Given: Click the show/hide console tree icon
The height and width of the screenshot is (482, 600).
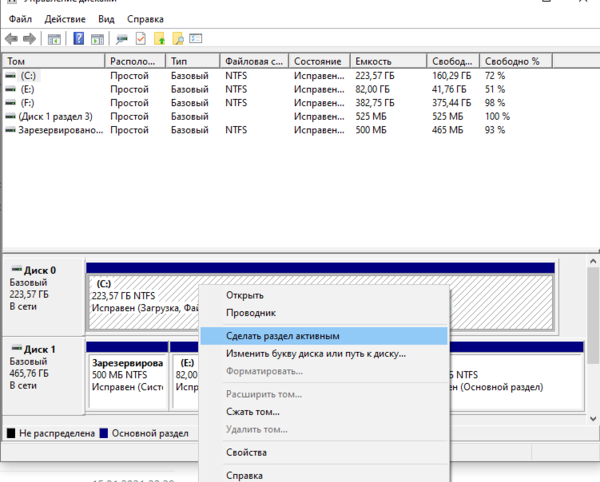Looking at the screenshot, I should point(54,39).
